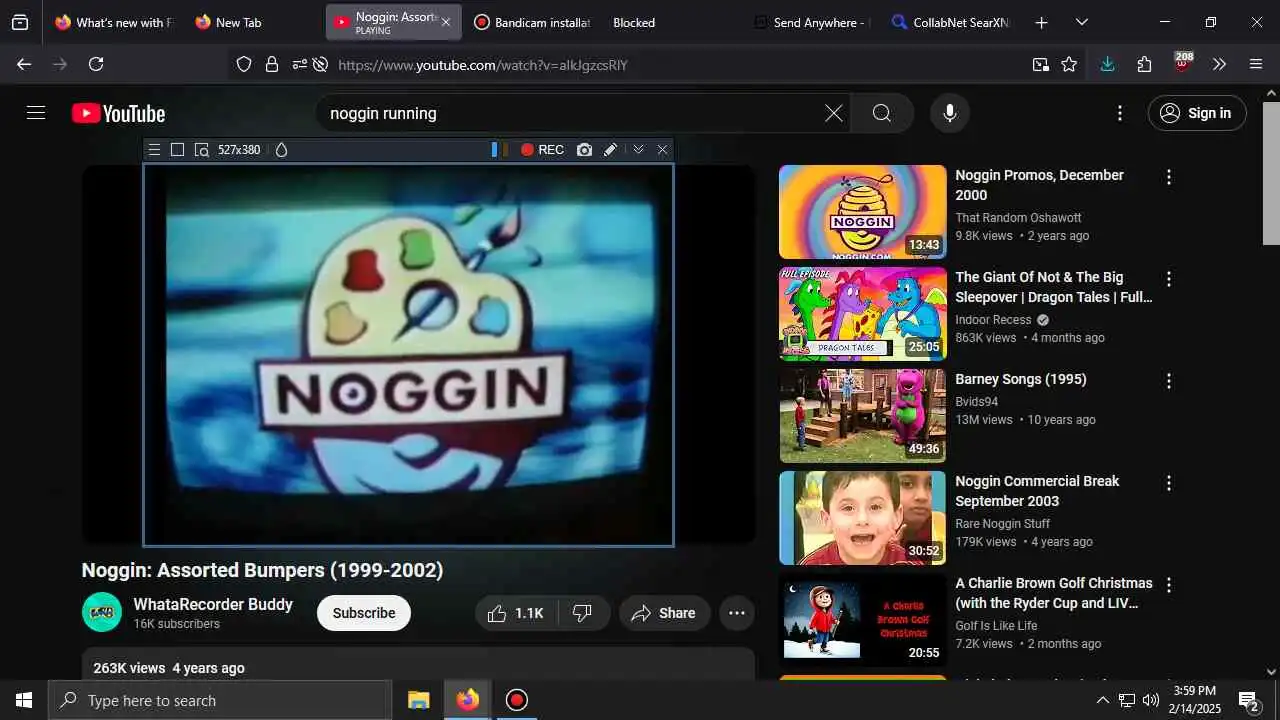Image resolution: width=1280 pixels, height=720 pixels.
Task: Run search with the magnifier button
Action: tap(882, 113)
